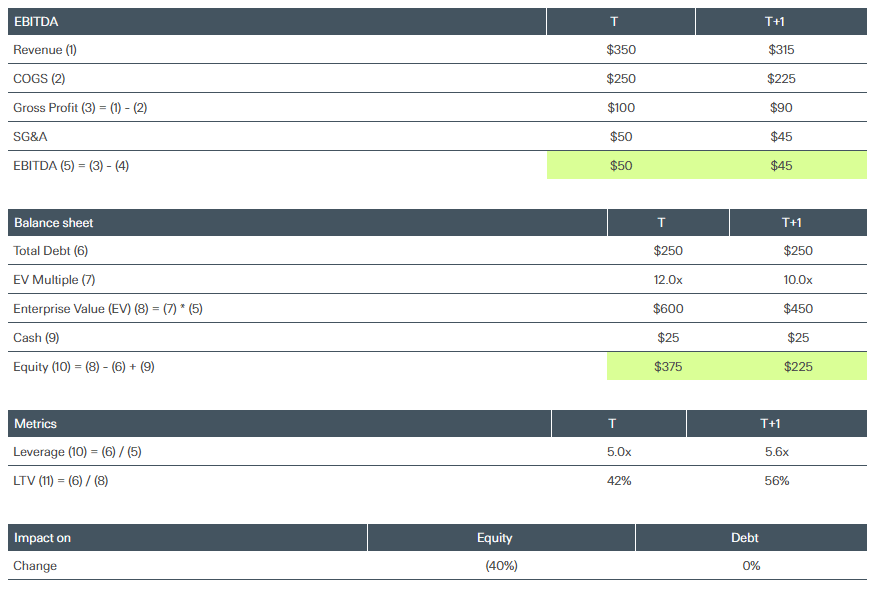Click the Metrics table header title
873x591 pixels.
click(35, 424)
